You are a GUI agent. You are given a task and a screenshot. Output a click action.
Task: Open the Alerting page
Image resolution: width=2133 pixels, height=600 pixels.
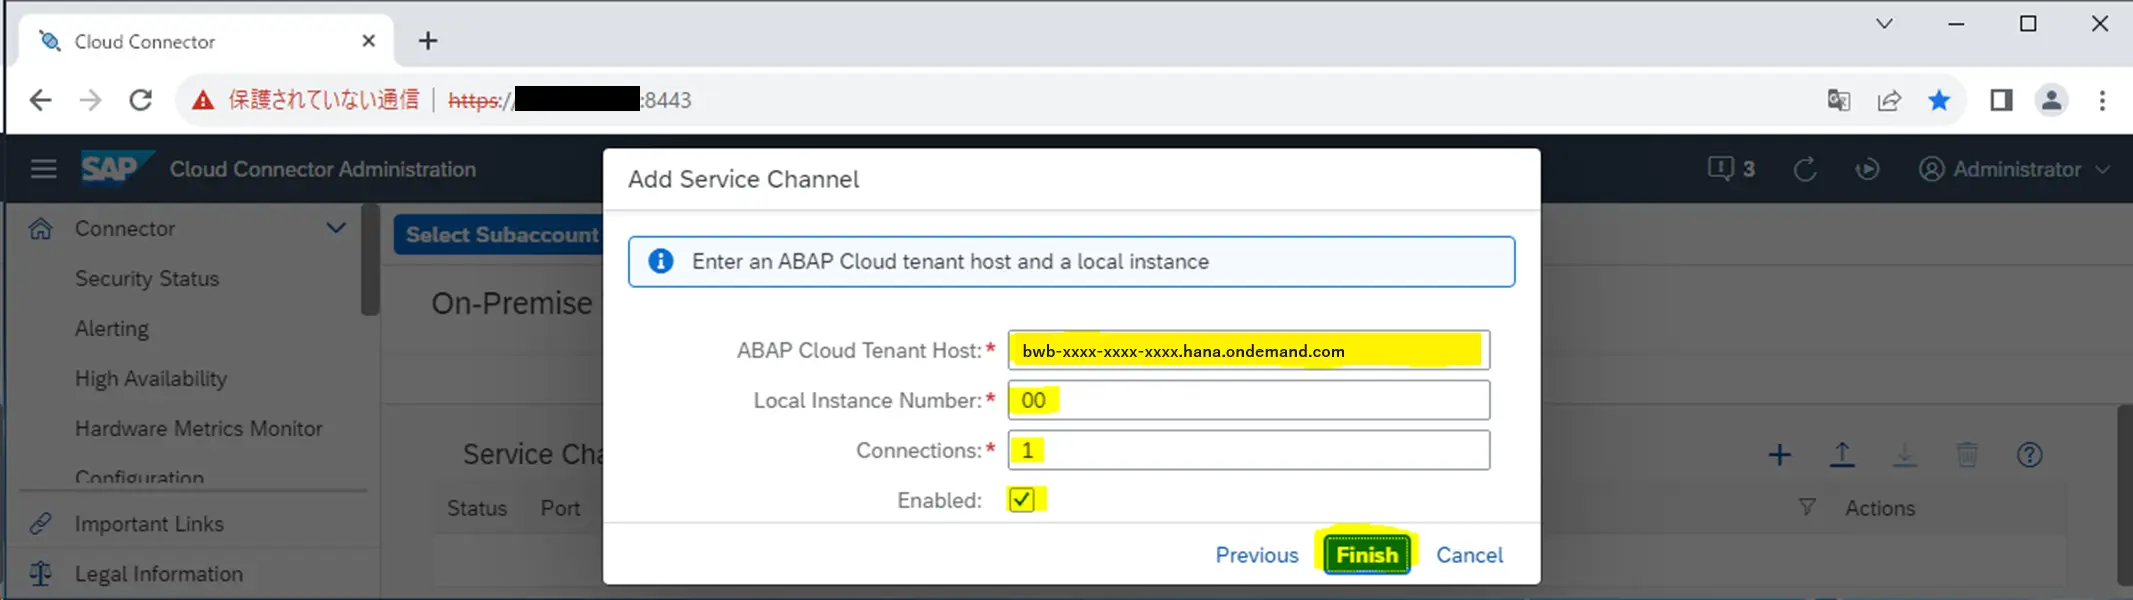[x=112, y=329]
